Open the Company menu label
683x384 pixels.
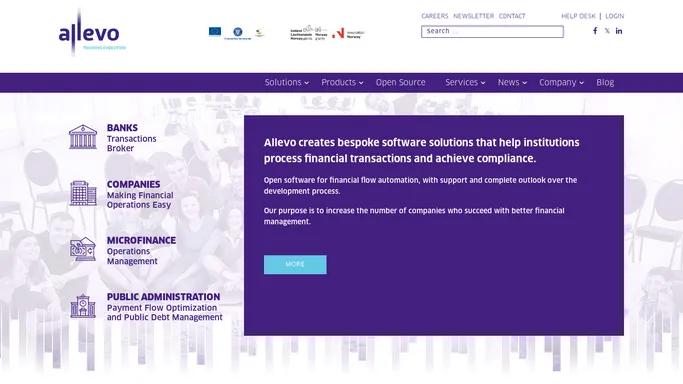coord(558,82)
